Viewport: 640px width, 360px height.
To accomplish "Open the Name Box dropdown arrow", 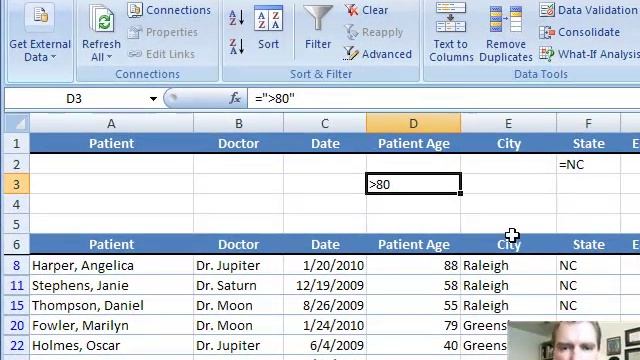I will click(153, 99).
